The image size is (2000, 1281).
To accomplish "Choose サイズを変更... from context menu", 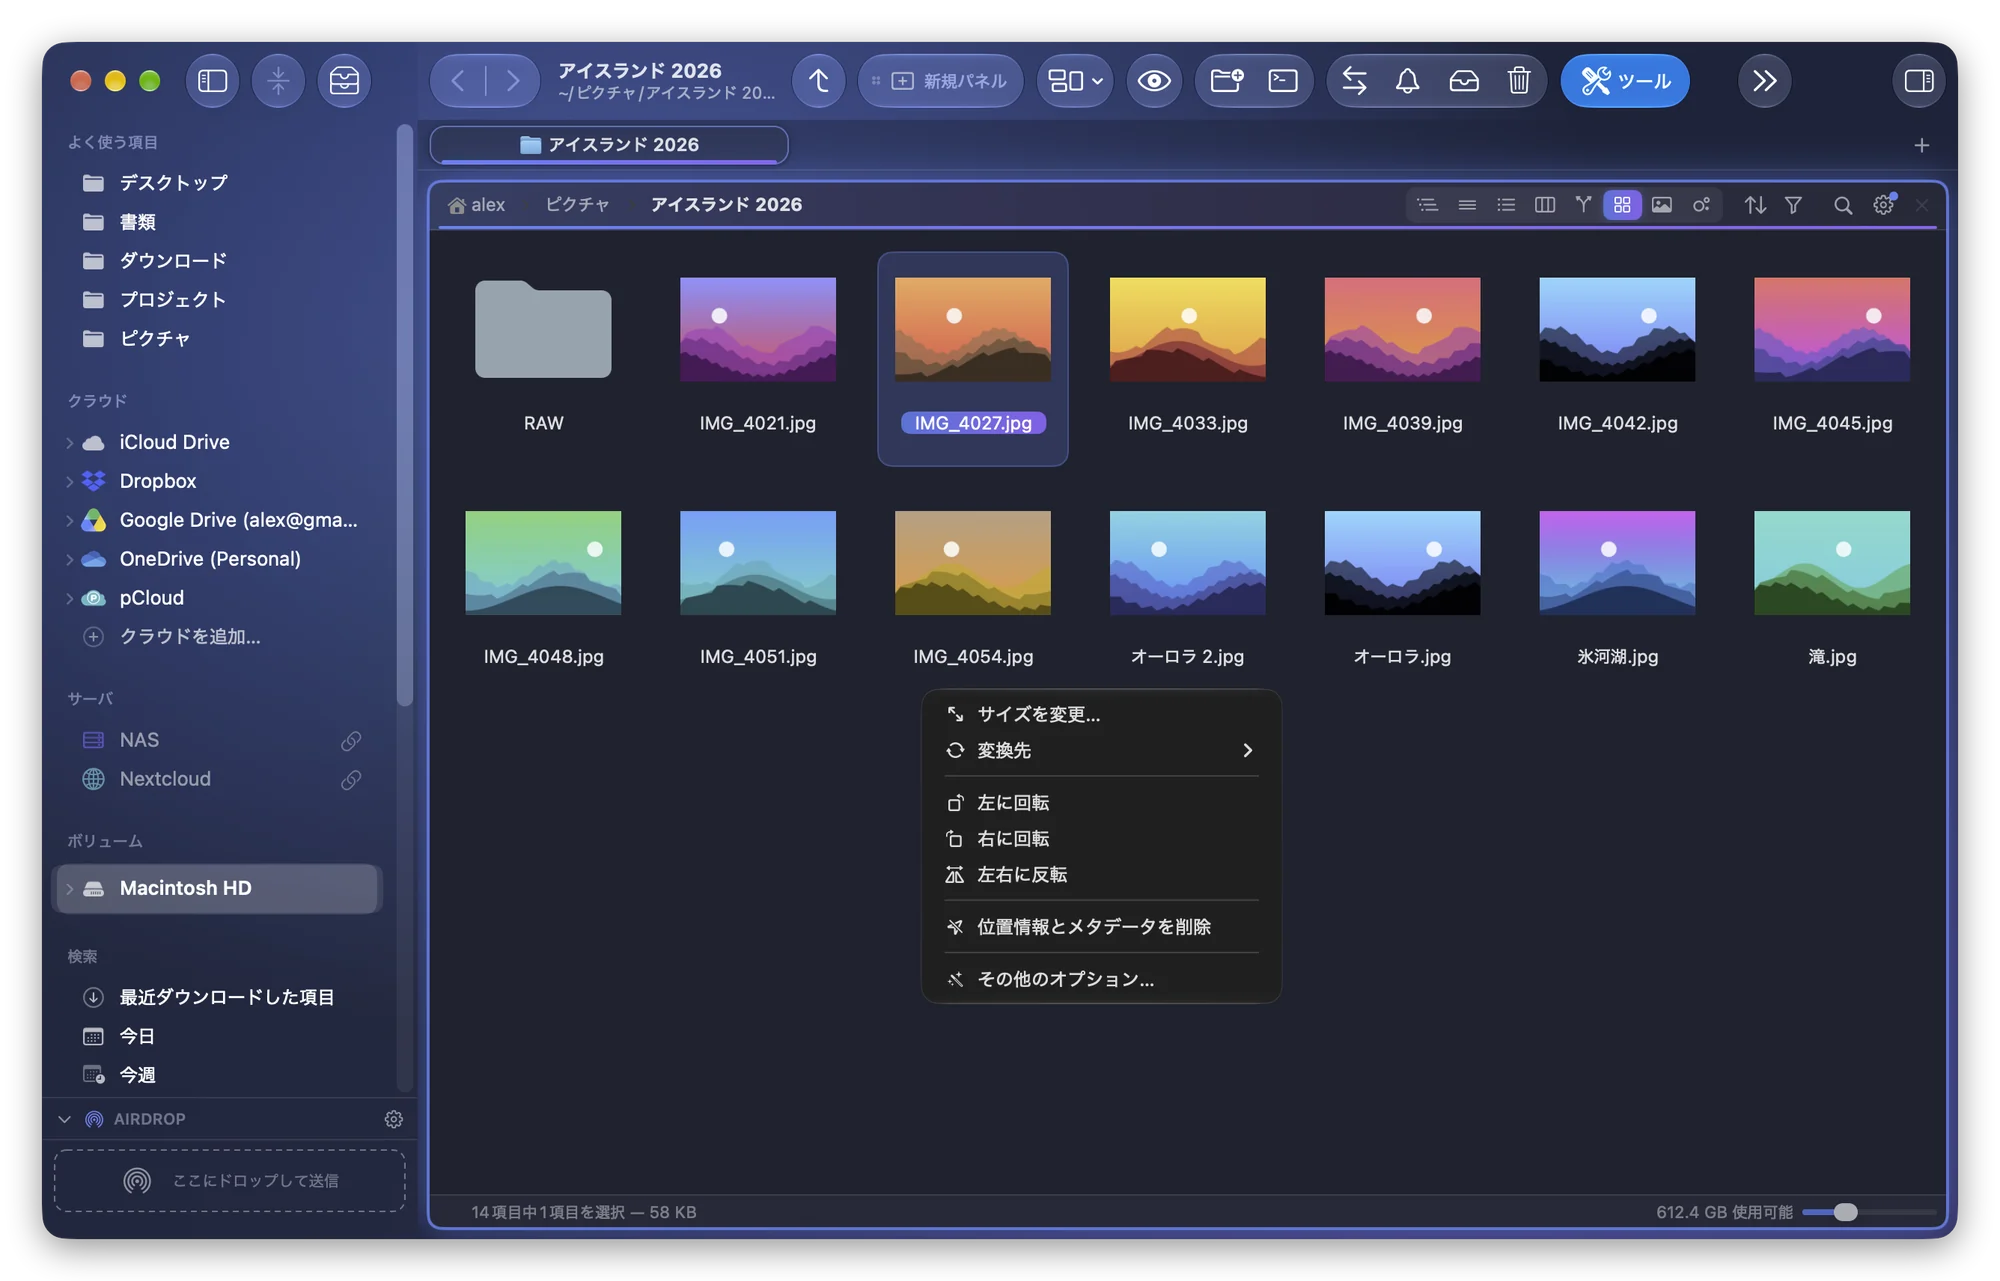I will [1101, 714].
